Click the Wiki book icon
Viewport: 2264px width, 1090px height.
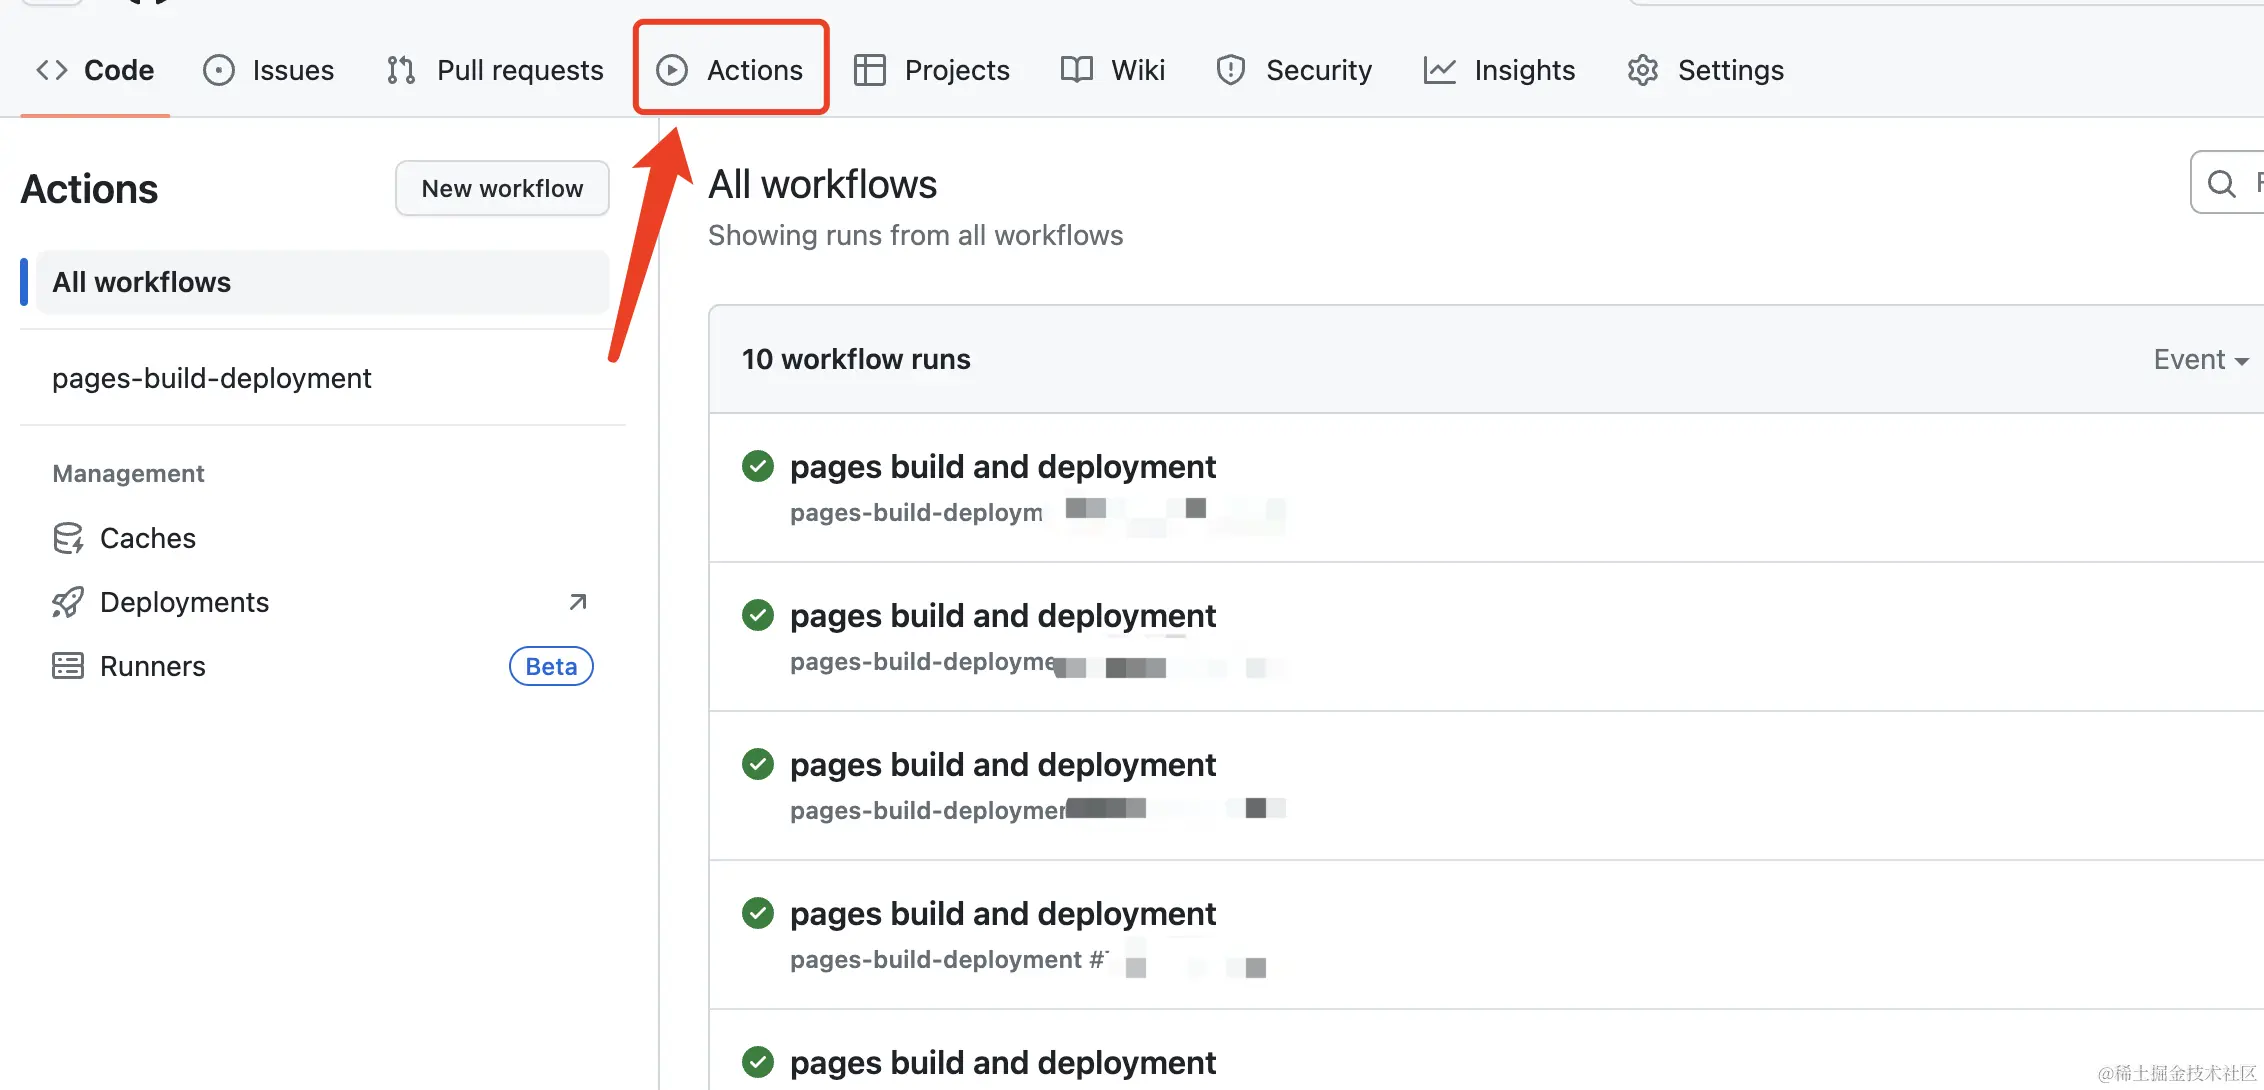[1076, 70]
